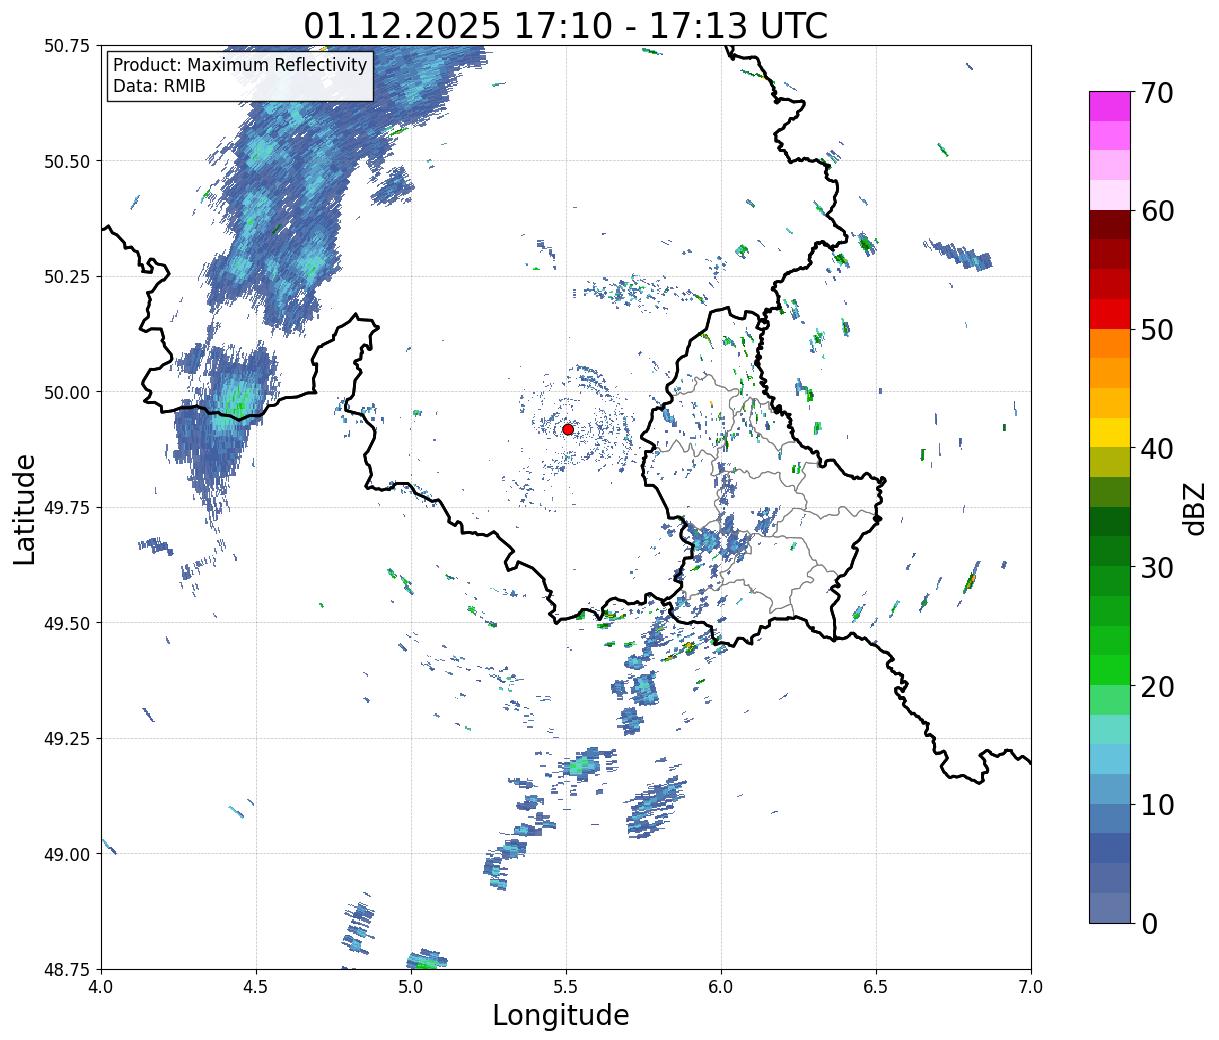
Task: Click the latitude tick label 50.00
Action: [x=67, y=392]
